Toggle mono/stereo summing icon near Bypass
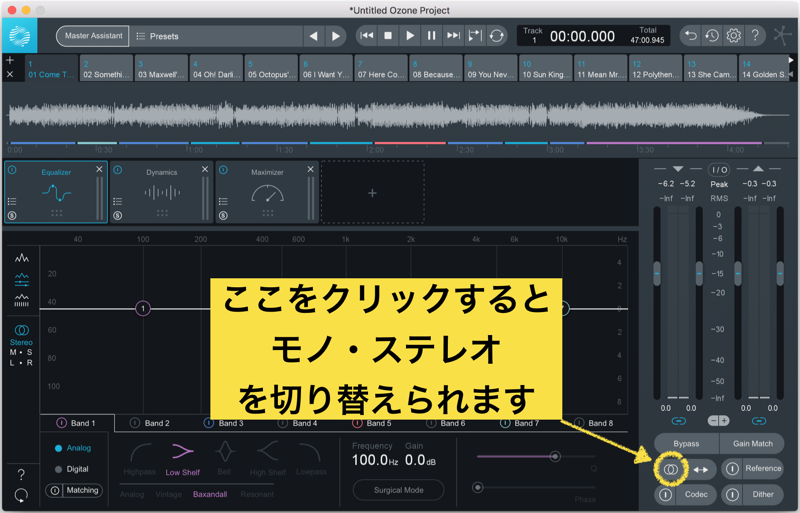The image size is (800, 513). (x=671, y=469)
